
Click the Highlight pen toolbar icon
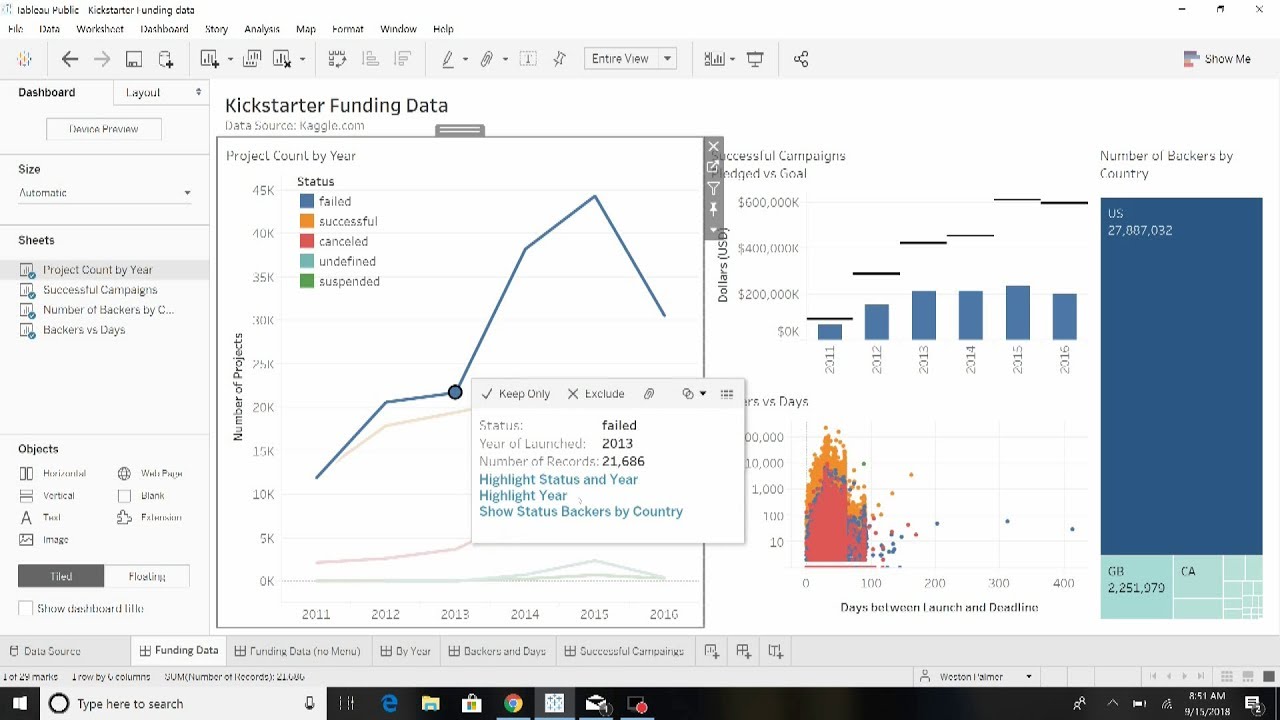click(x=448, y=59)
